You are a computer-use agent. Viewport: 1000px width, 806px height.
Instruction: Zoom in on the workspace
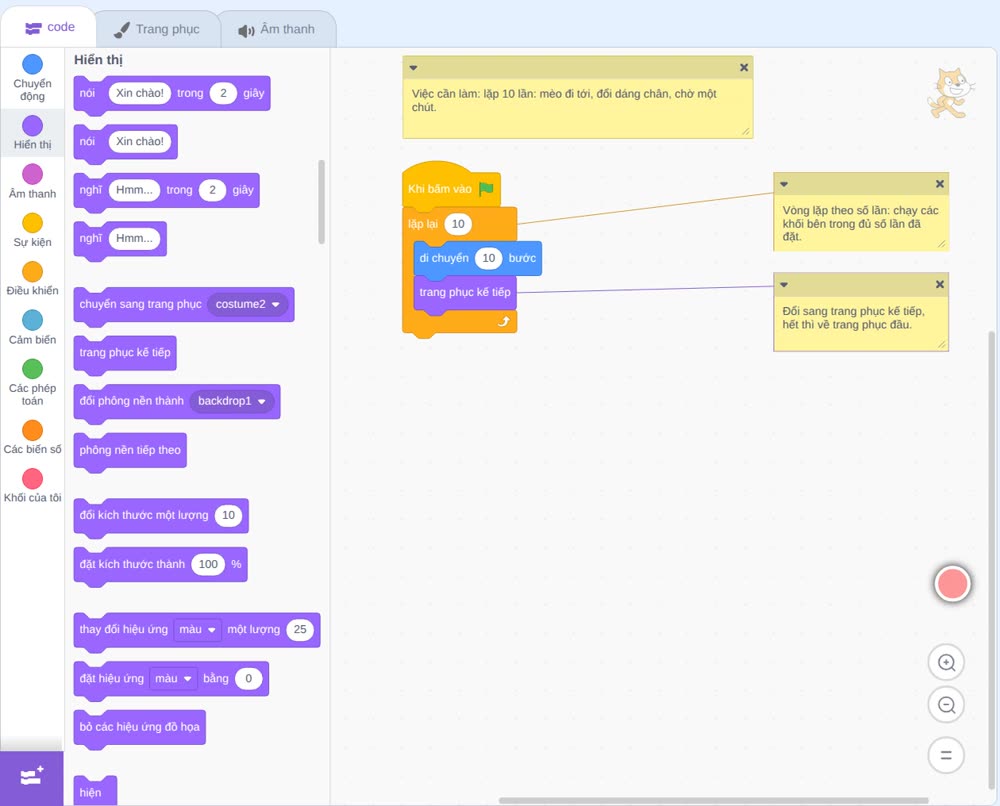(x=946, y=663)
